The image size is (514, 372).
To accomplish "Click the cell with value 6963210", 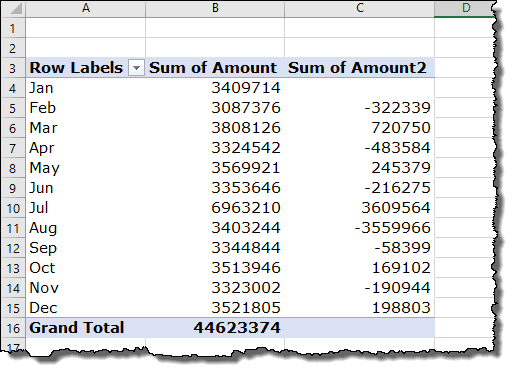I will tap(215, 208).
